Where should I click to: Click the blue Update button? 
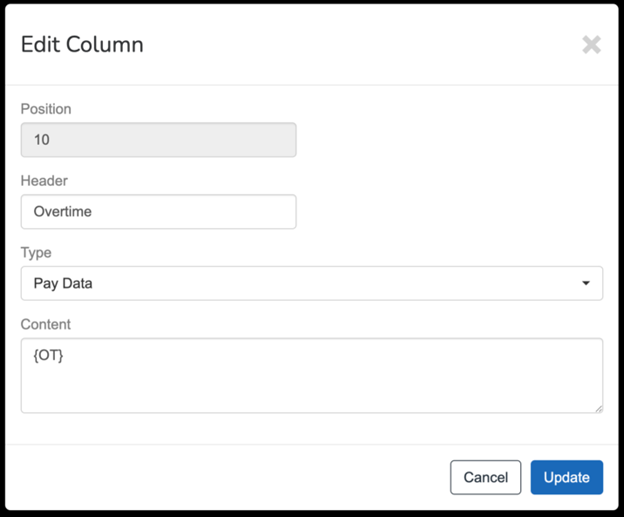pos(567,478)
